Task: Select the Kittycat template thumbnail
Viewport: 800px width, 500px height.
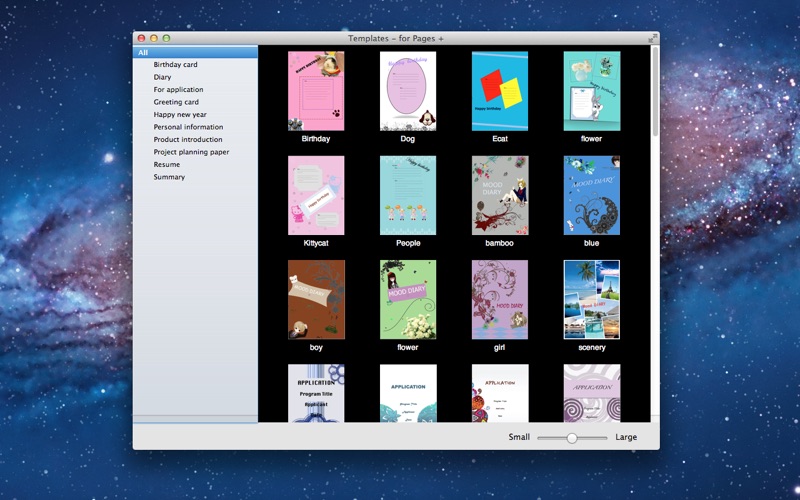Action: point(316,195)
